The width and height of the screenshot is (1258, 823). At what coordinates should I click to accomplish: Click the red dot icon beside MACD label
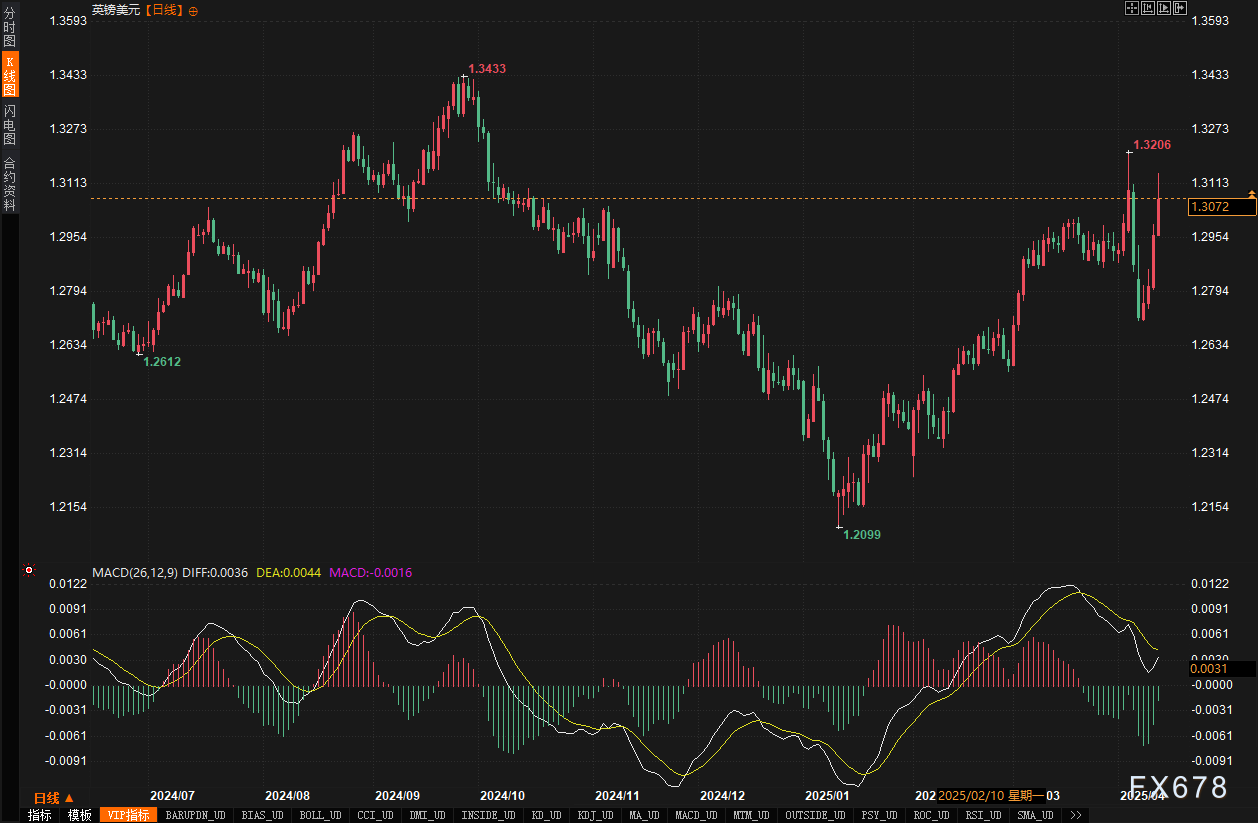pyautogui.click(x=29, y=571)
